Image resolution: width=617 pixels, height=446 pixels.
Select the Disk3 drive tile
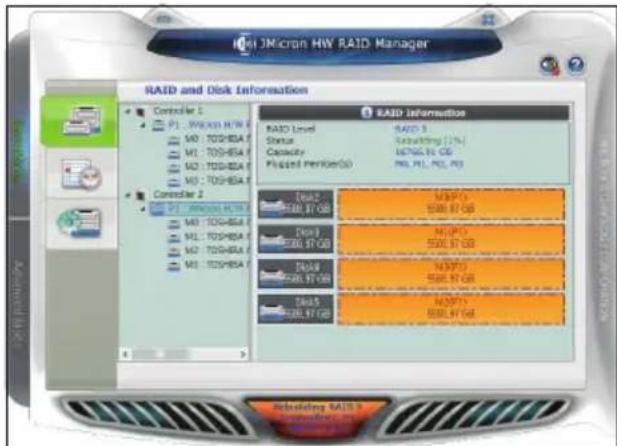pyautogui.click(x=296, y=239)
